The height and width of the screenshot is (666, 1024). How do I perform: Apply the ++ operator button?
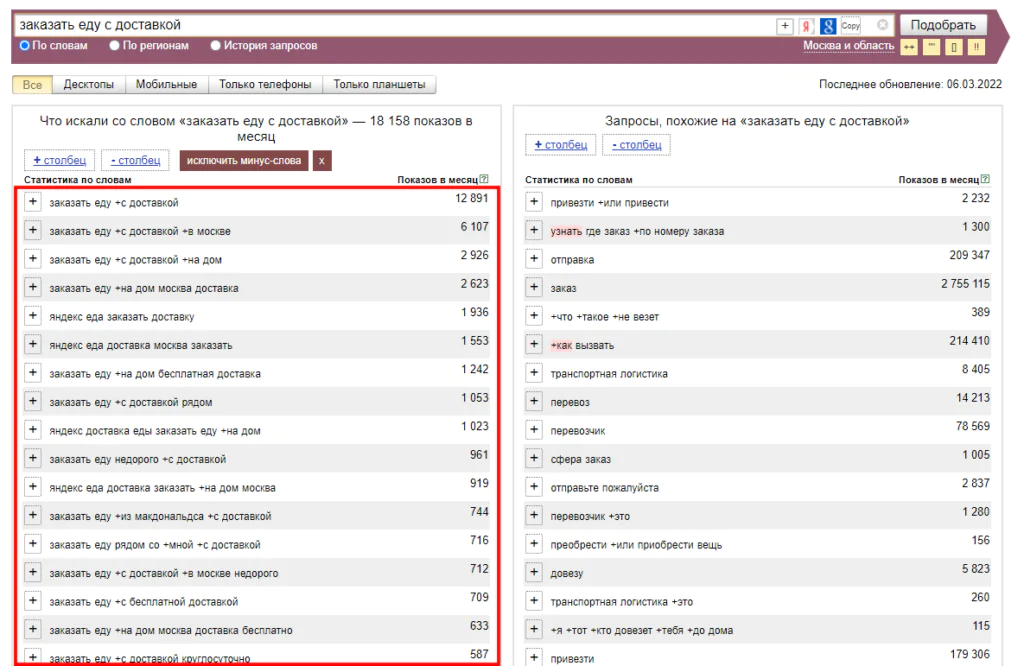coord(909,47)
